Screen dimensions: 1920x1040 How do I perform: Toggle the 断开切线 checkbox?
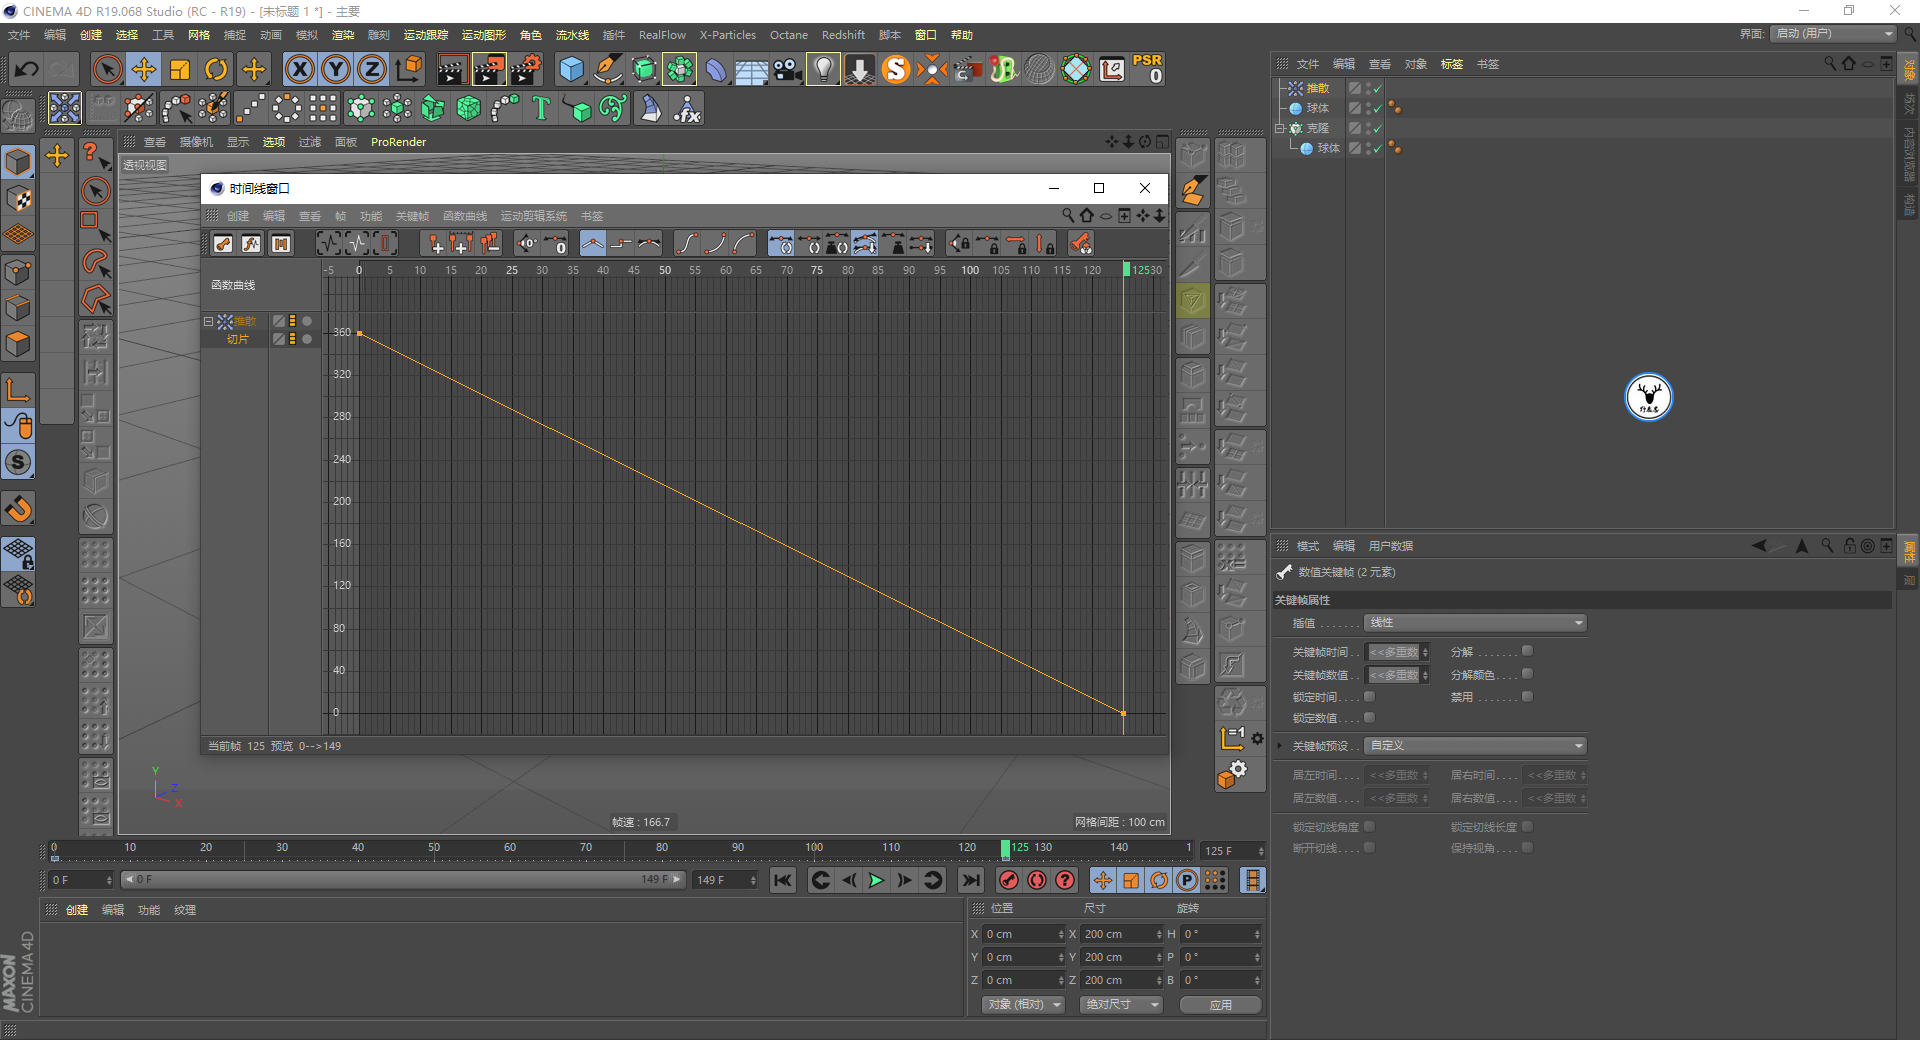coord(1369,847)
